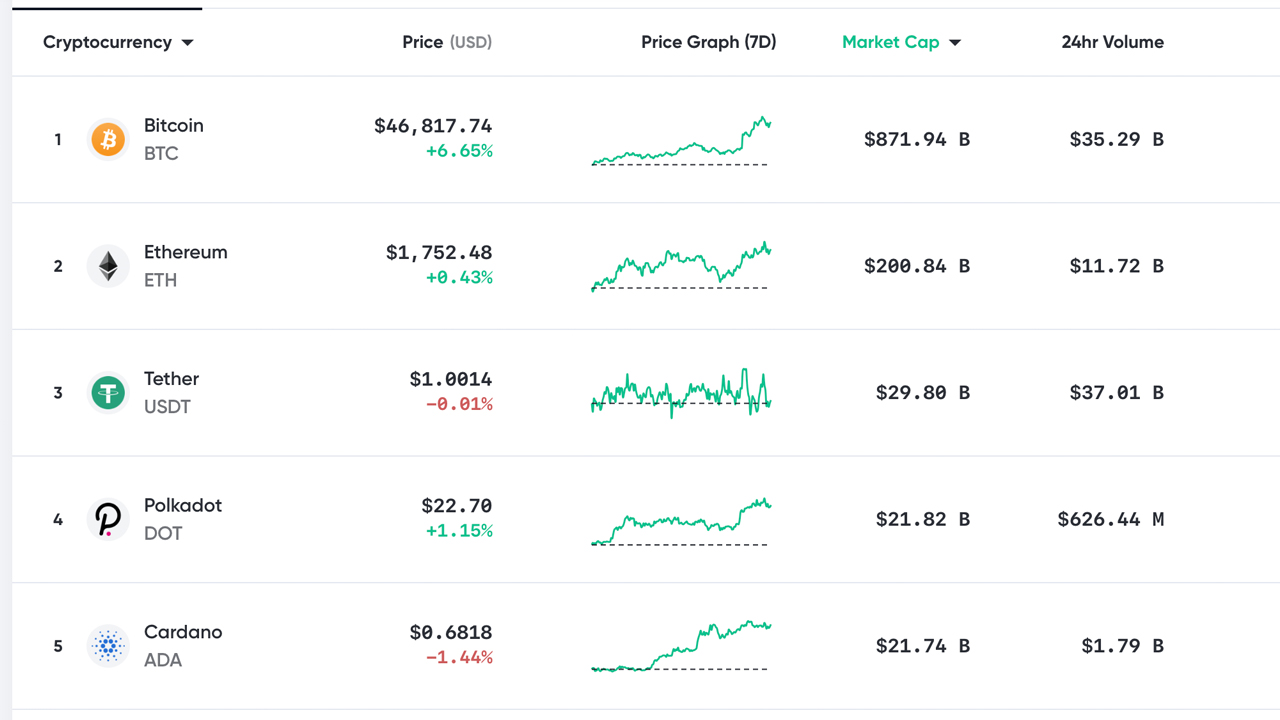Click 24hr volume $35.29 B
Image resolution: width=1280 pixels, height=720 pixels.
[1117, 140]
